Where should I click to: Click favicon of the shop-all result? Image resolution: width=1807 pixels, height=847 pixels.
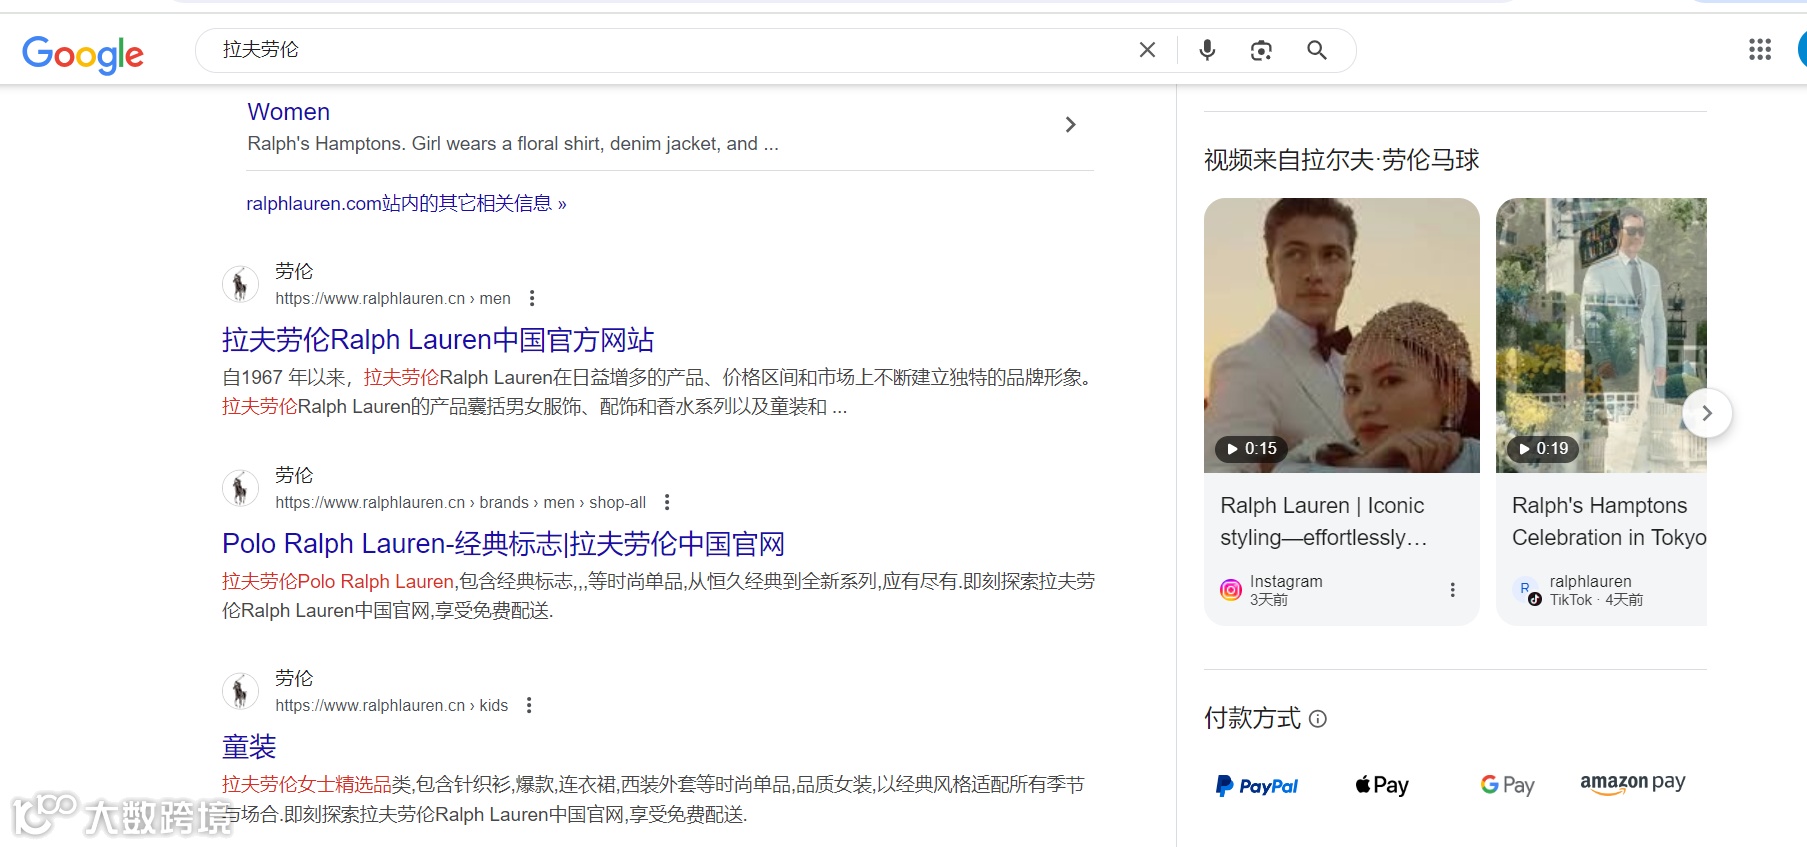(x=240, y=489)
